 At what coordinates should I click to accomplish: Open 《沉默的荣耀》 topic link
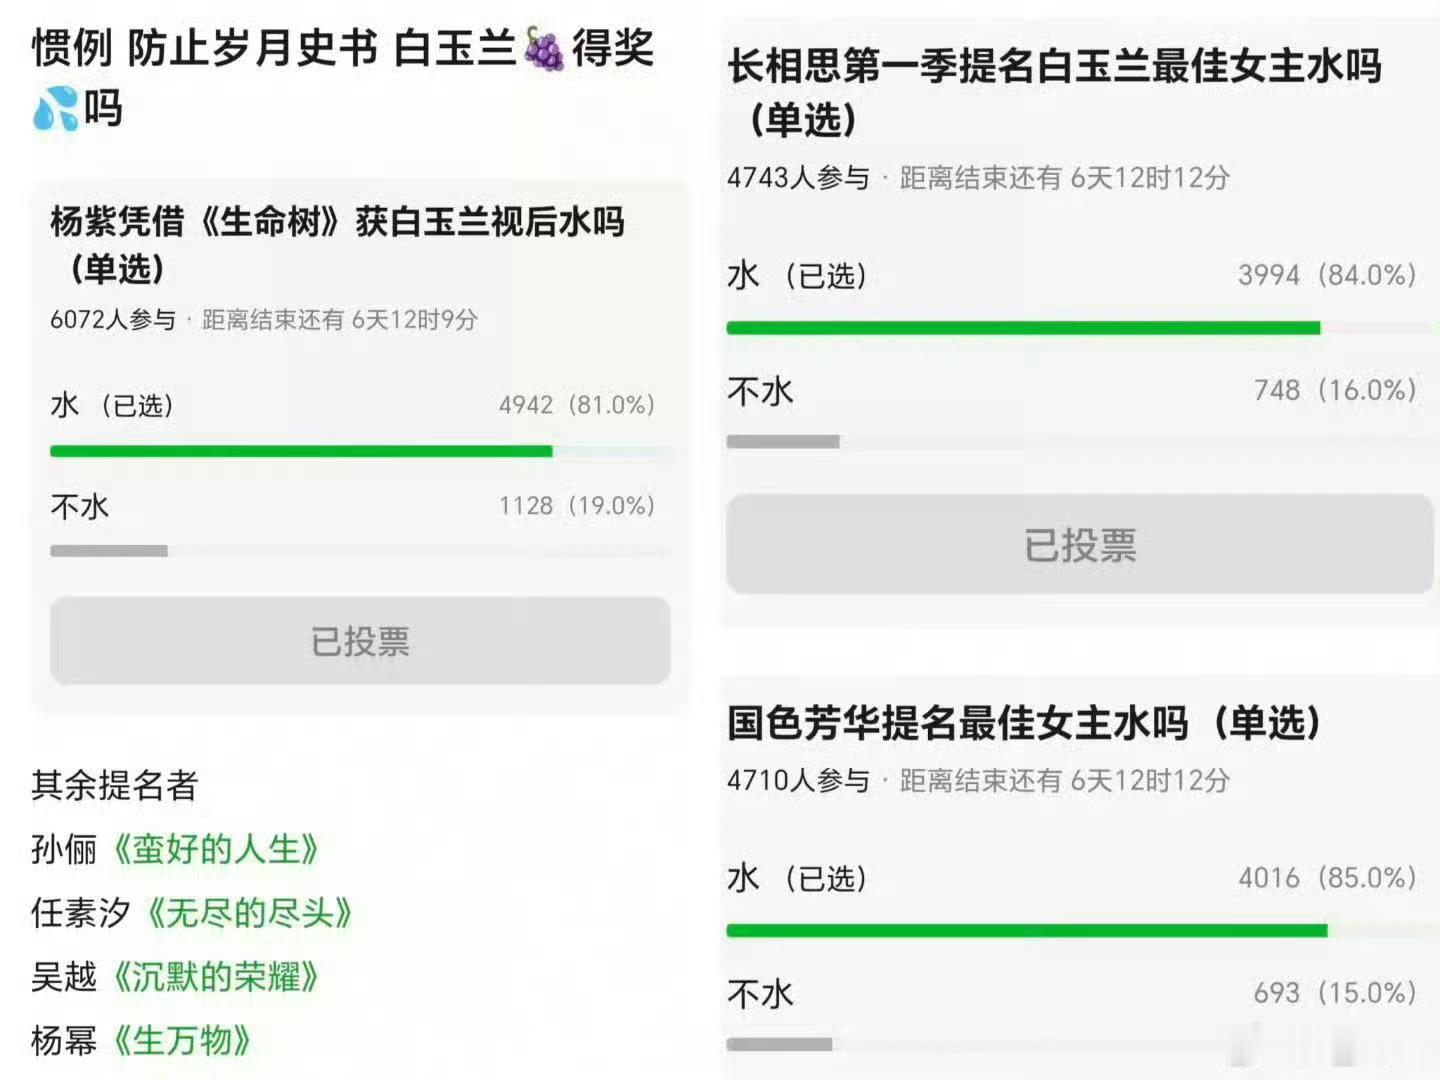coord(214,976)
